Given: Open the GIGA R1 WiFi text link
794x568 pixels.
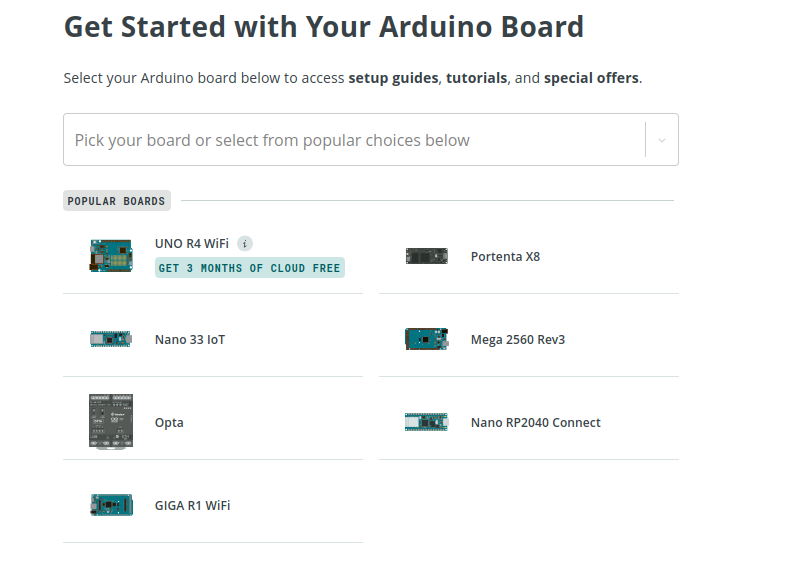Looking at the screenshot, I should (192, 506).
